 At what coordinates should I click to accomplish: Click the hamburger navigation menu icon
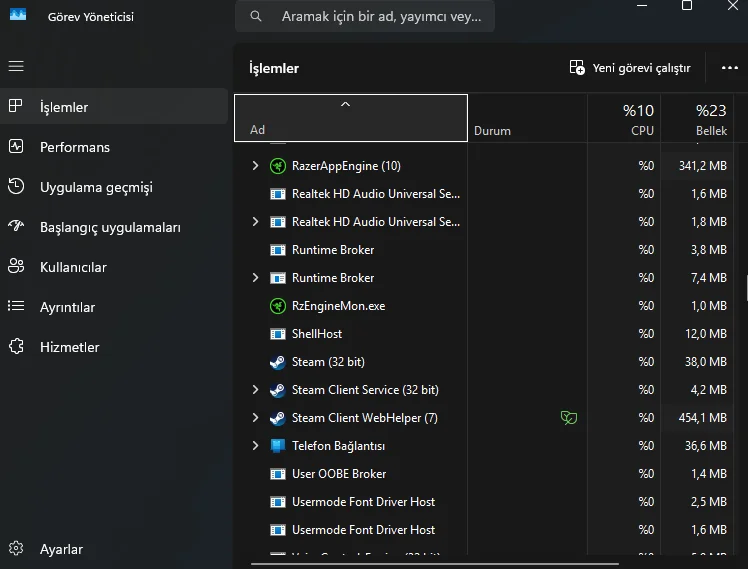tap(16, 66)
